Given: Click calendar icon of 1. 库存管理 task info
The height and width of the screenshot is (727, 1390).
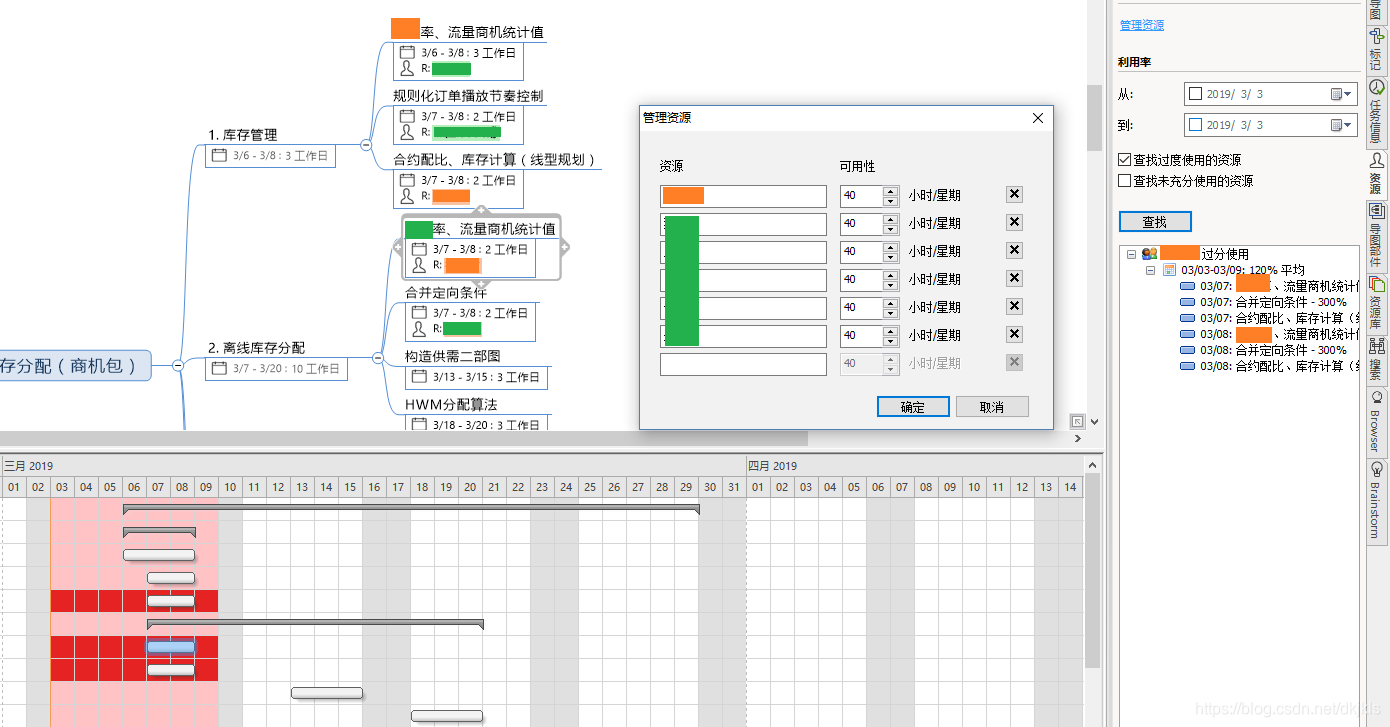Looking at the screenshot, I should click(220, 155).
